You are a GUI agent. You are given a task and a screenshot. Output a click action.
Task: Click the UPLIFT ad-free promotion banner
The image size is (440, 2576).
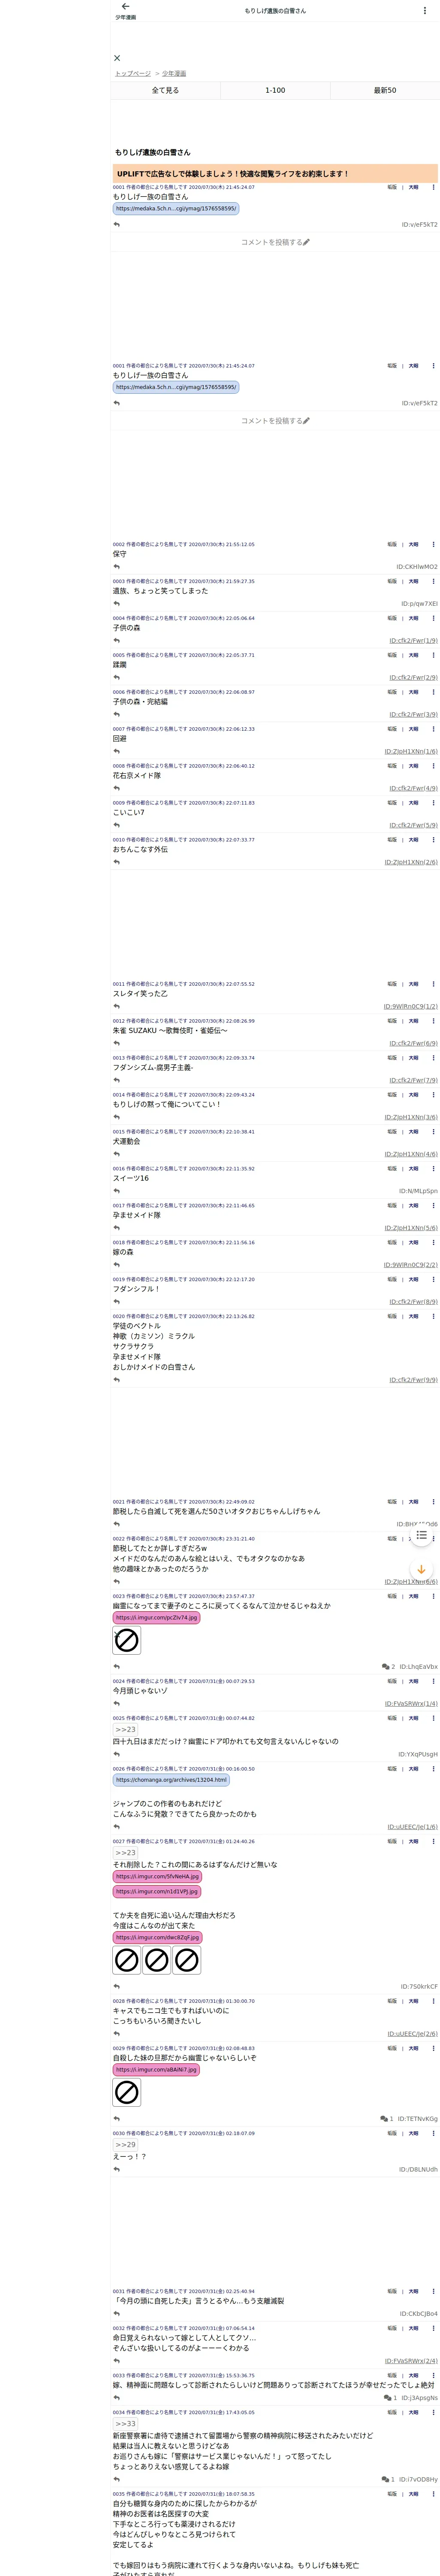[x=275, y=174]
